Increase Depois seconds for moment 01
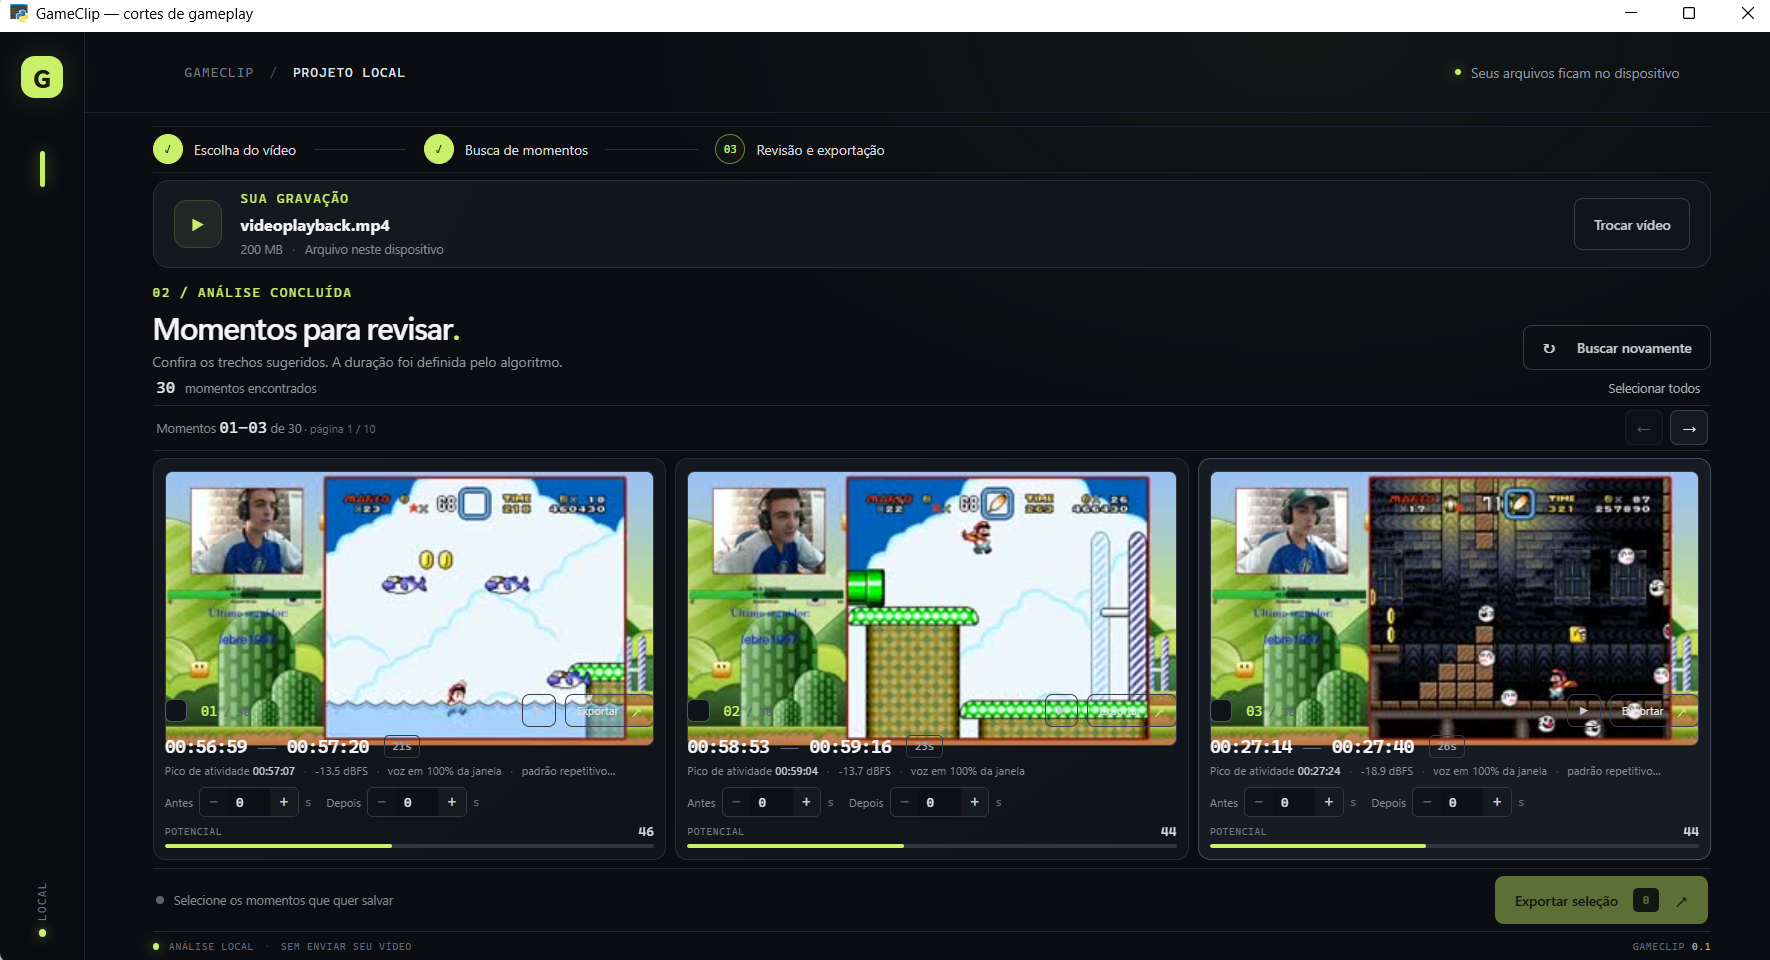1770x960 pixels. pyautogui.click(x=452, y=802)
